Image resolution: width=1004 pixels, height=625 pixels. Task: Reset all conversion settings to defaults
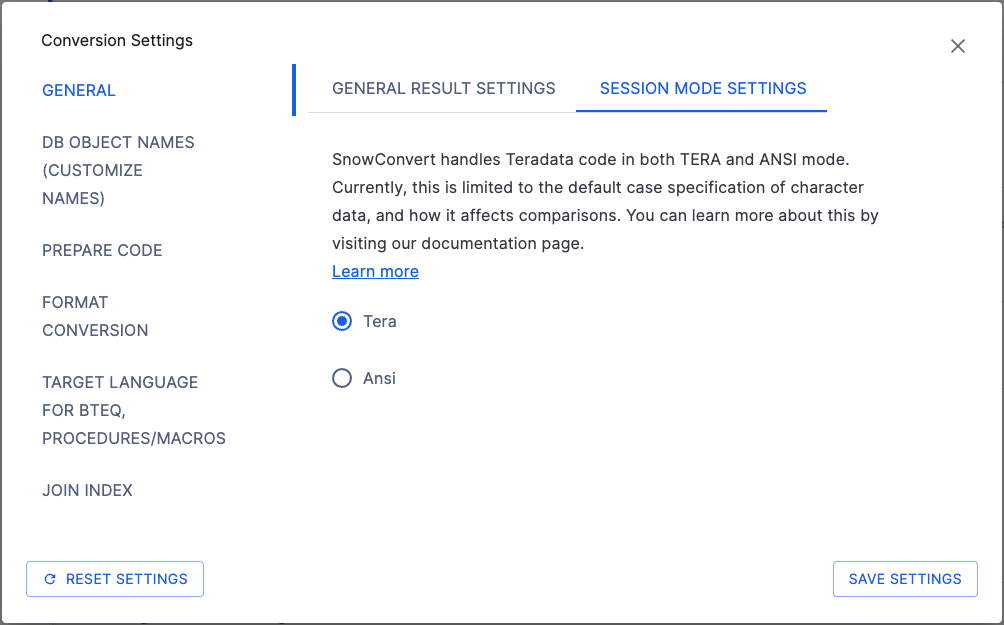(x=114, y=578)
